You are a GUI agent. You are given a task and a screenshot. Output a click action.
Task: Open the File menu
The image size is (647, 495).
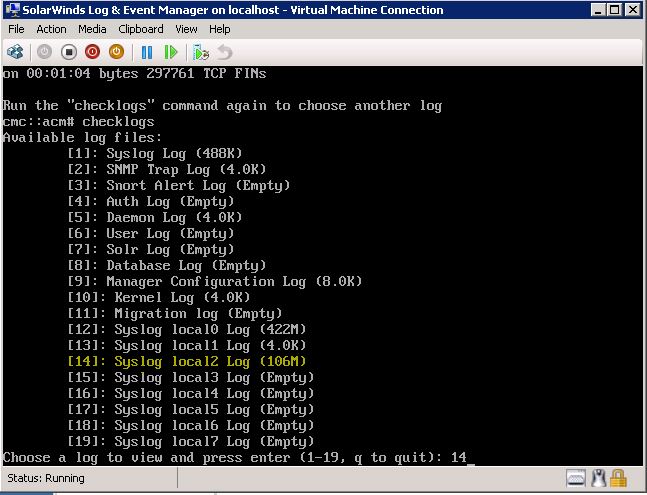[x=16, y=29]
